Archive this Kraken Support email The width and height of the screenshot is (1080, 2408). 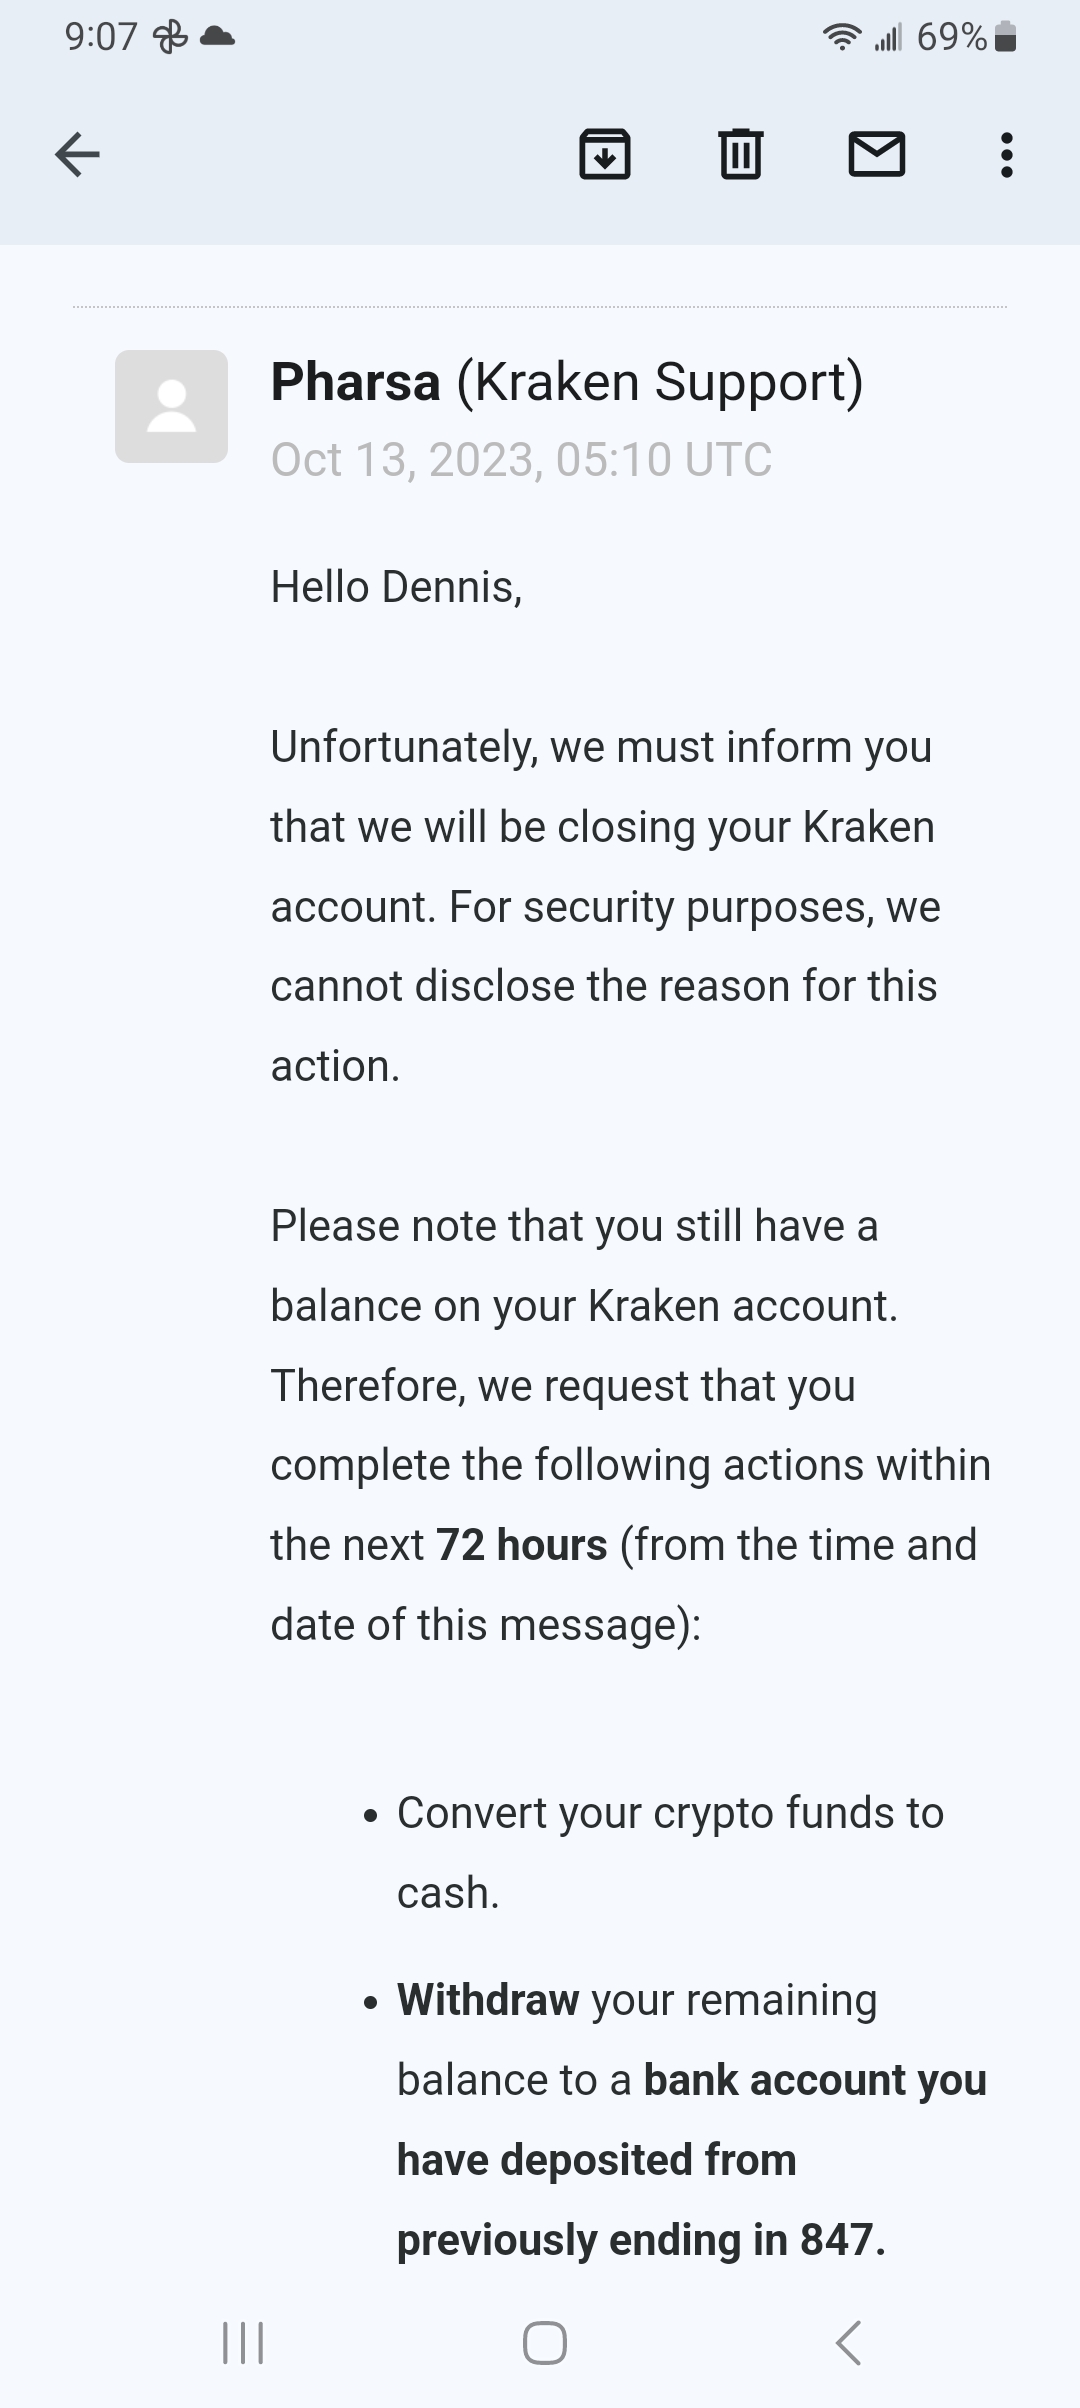pos(605,155)
